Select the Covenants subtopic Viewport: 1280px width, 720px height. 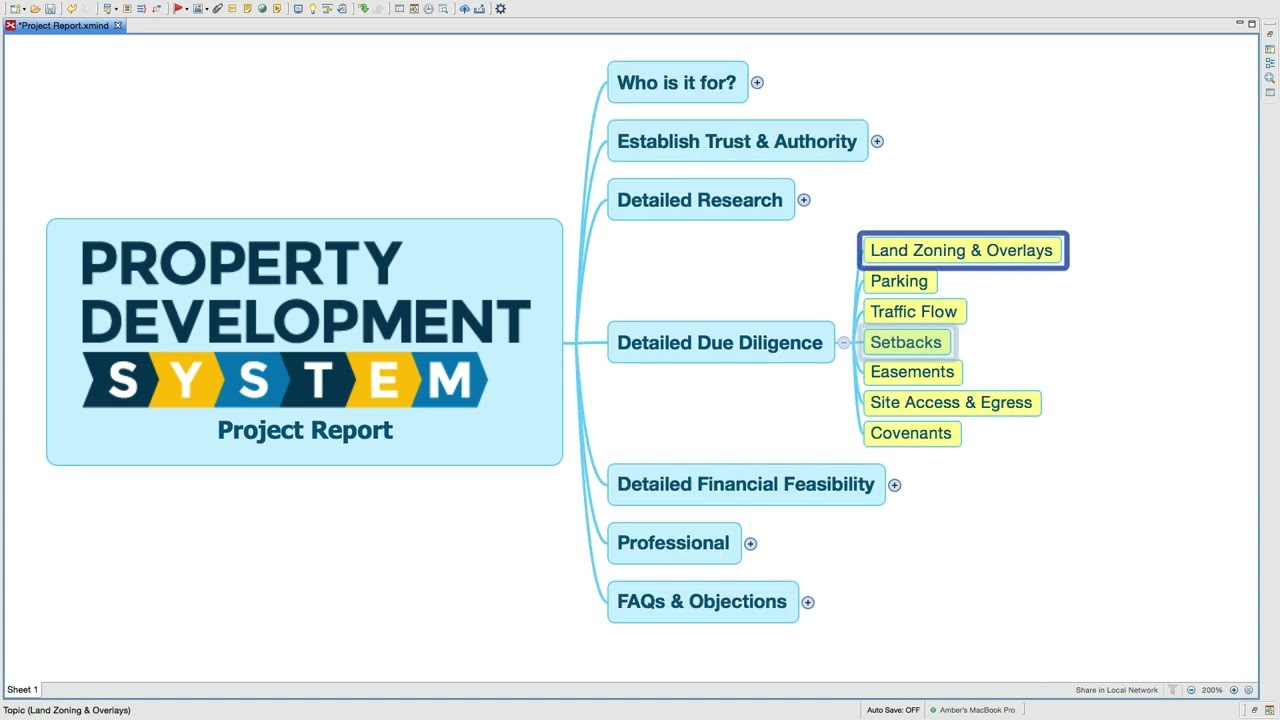tap(911, 433)
